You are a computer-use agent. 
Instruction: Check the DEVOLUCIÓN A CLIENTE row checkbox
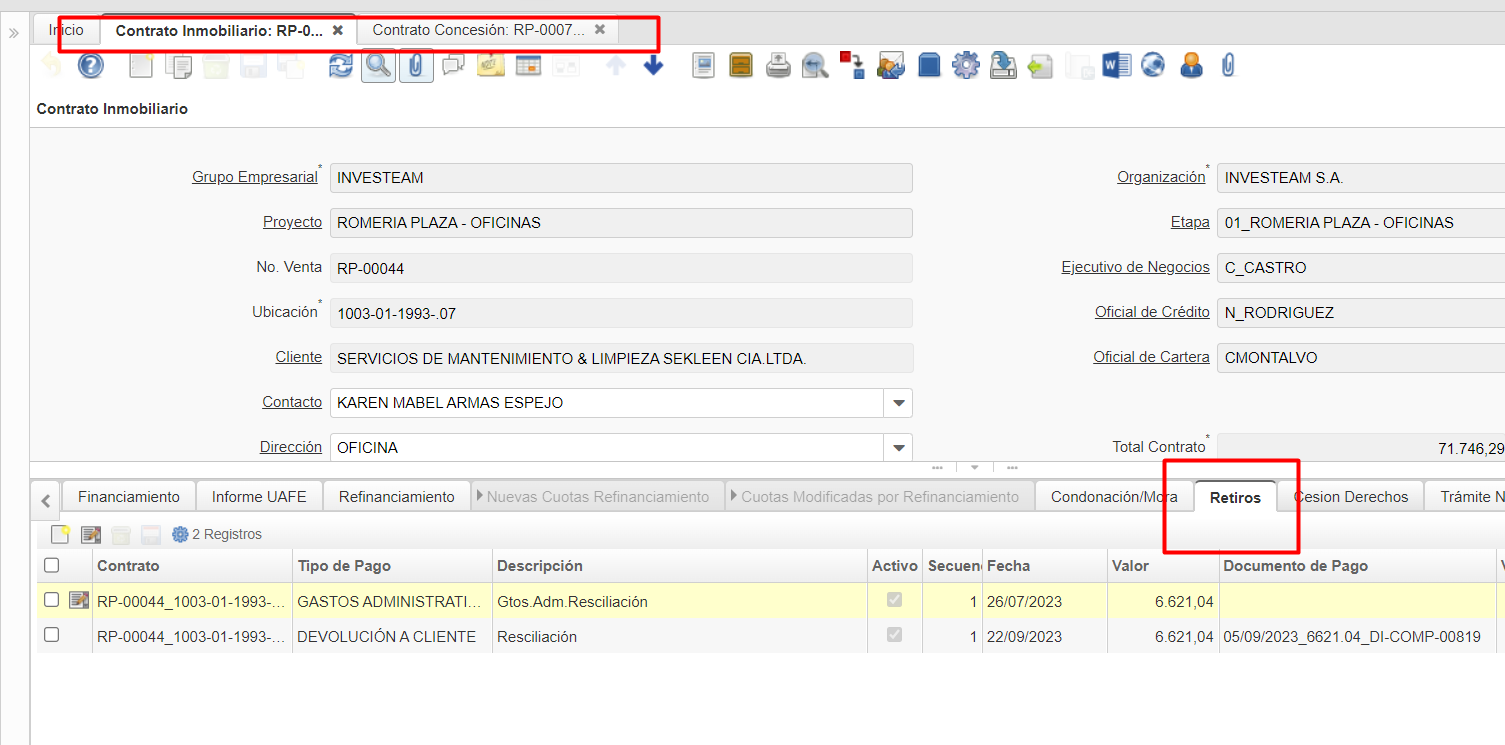52,635
